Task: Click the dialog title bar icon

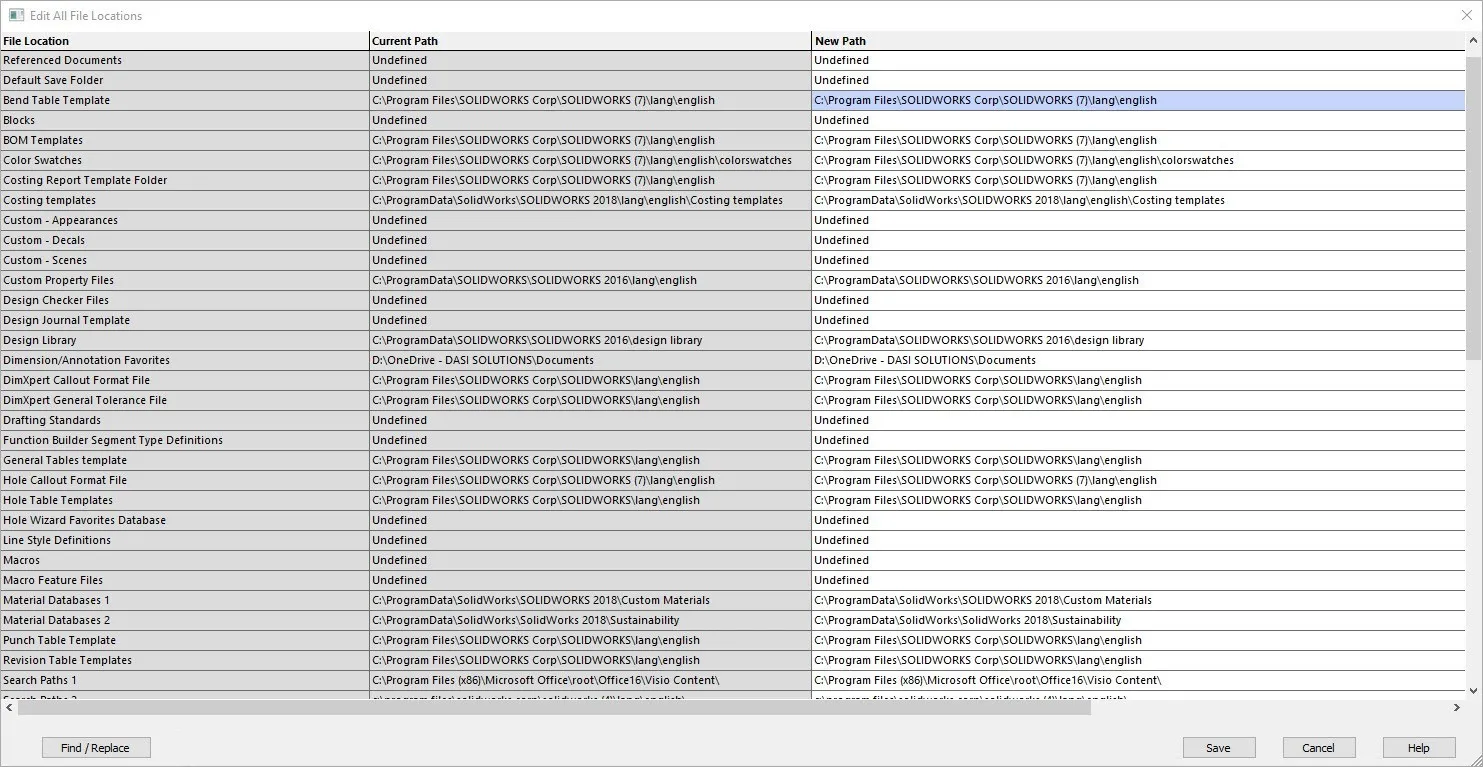Action: [16, 15]
